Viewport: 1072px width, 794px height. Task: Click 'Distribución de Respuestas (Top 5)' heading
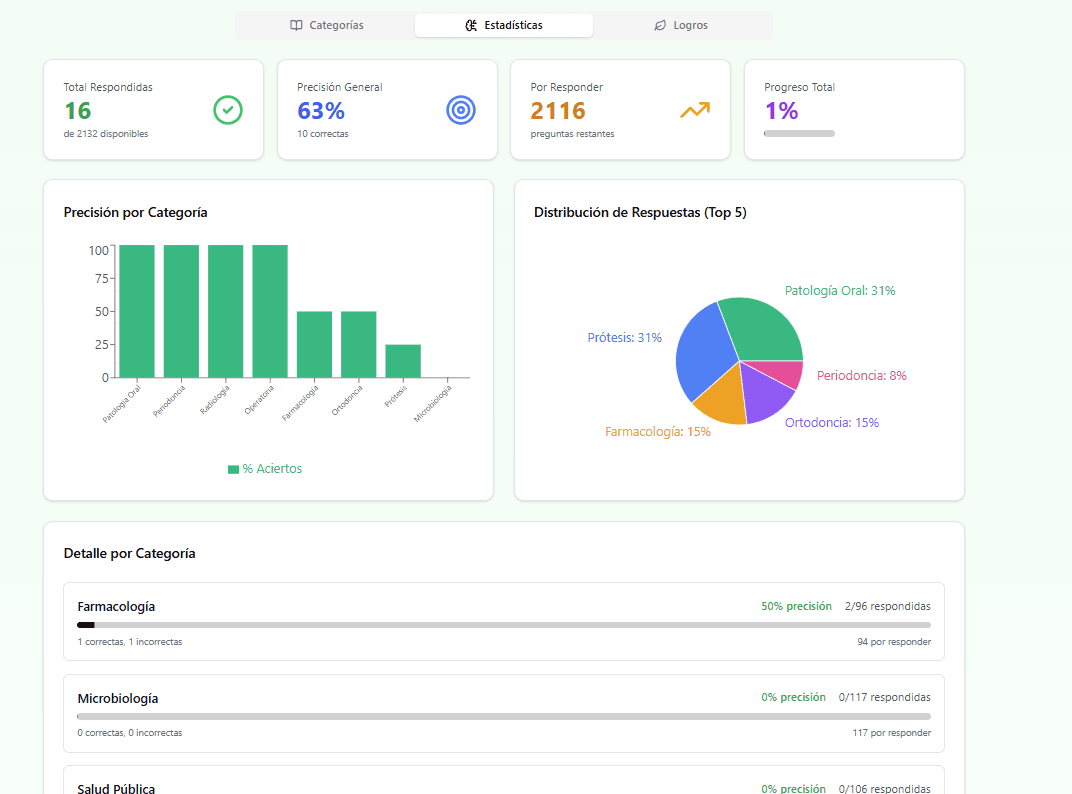pos(640,213)
